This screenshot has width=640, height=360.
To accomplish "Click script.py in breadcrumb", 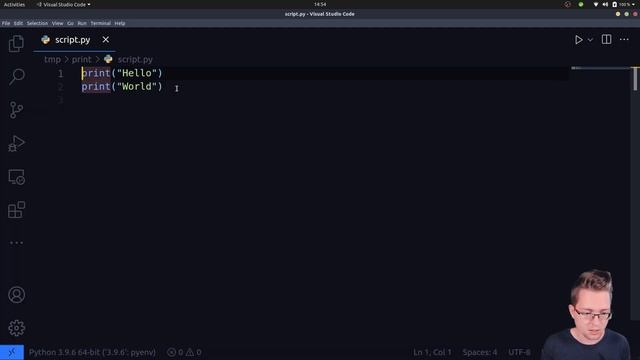I will point(135,59).
